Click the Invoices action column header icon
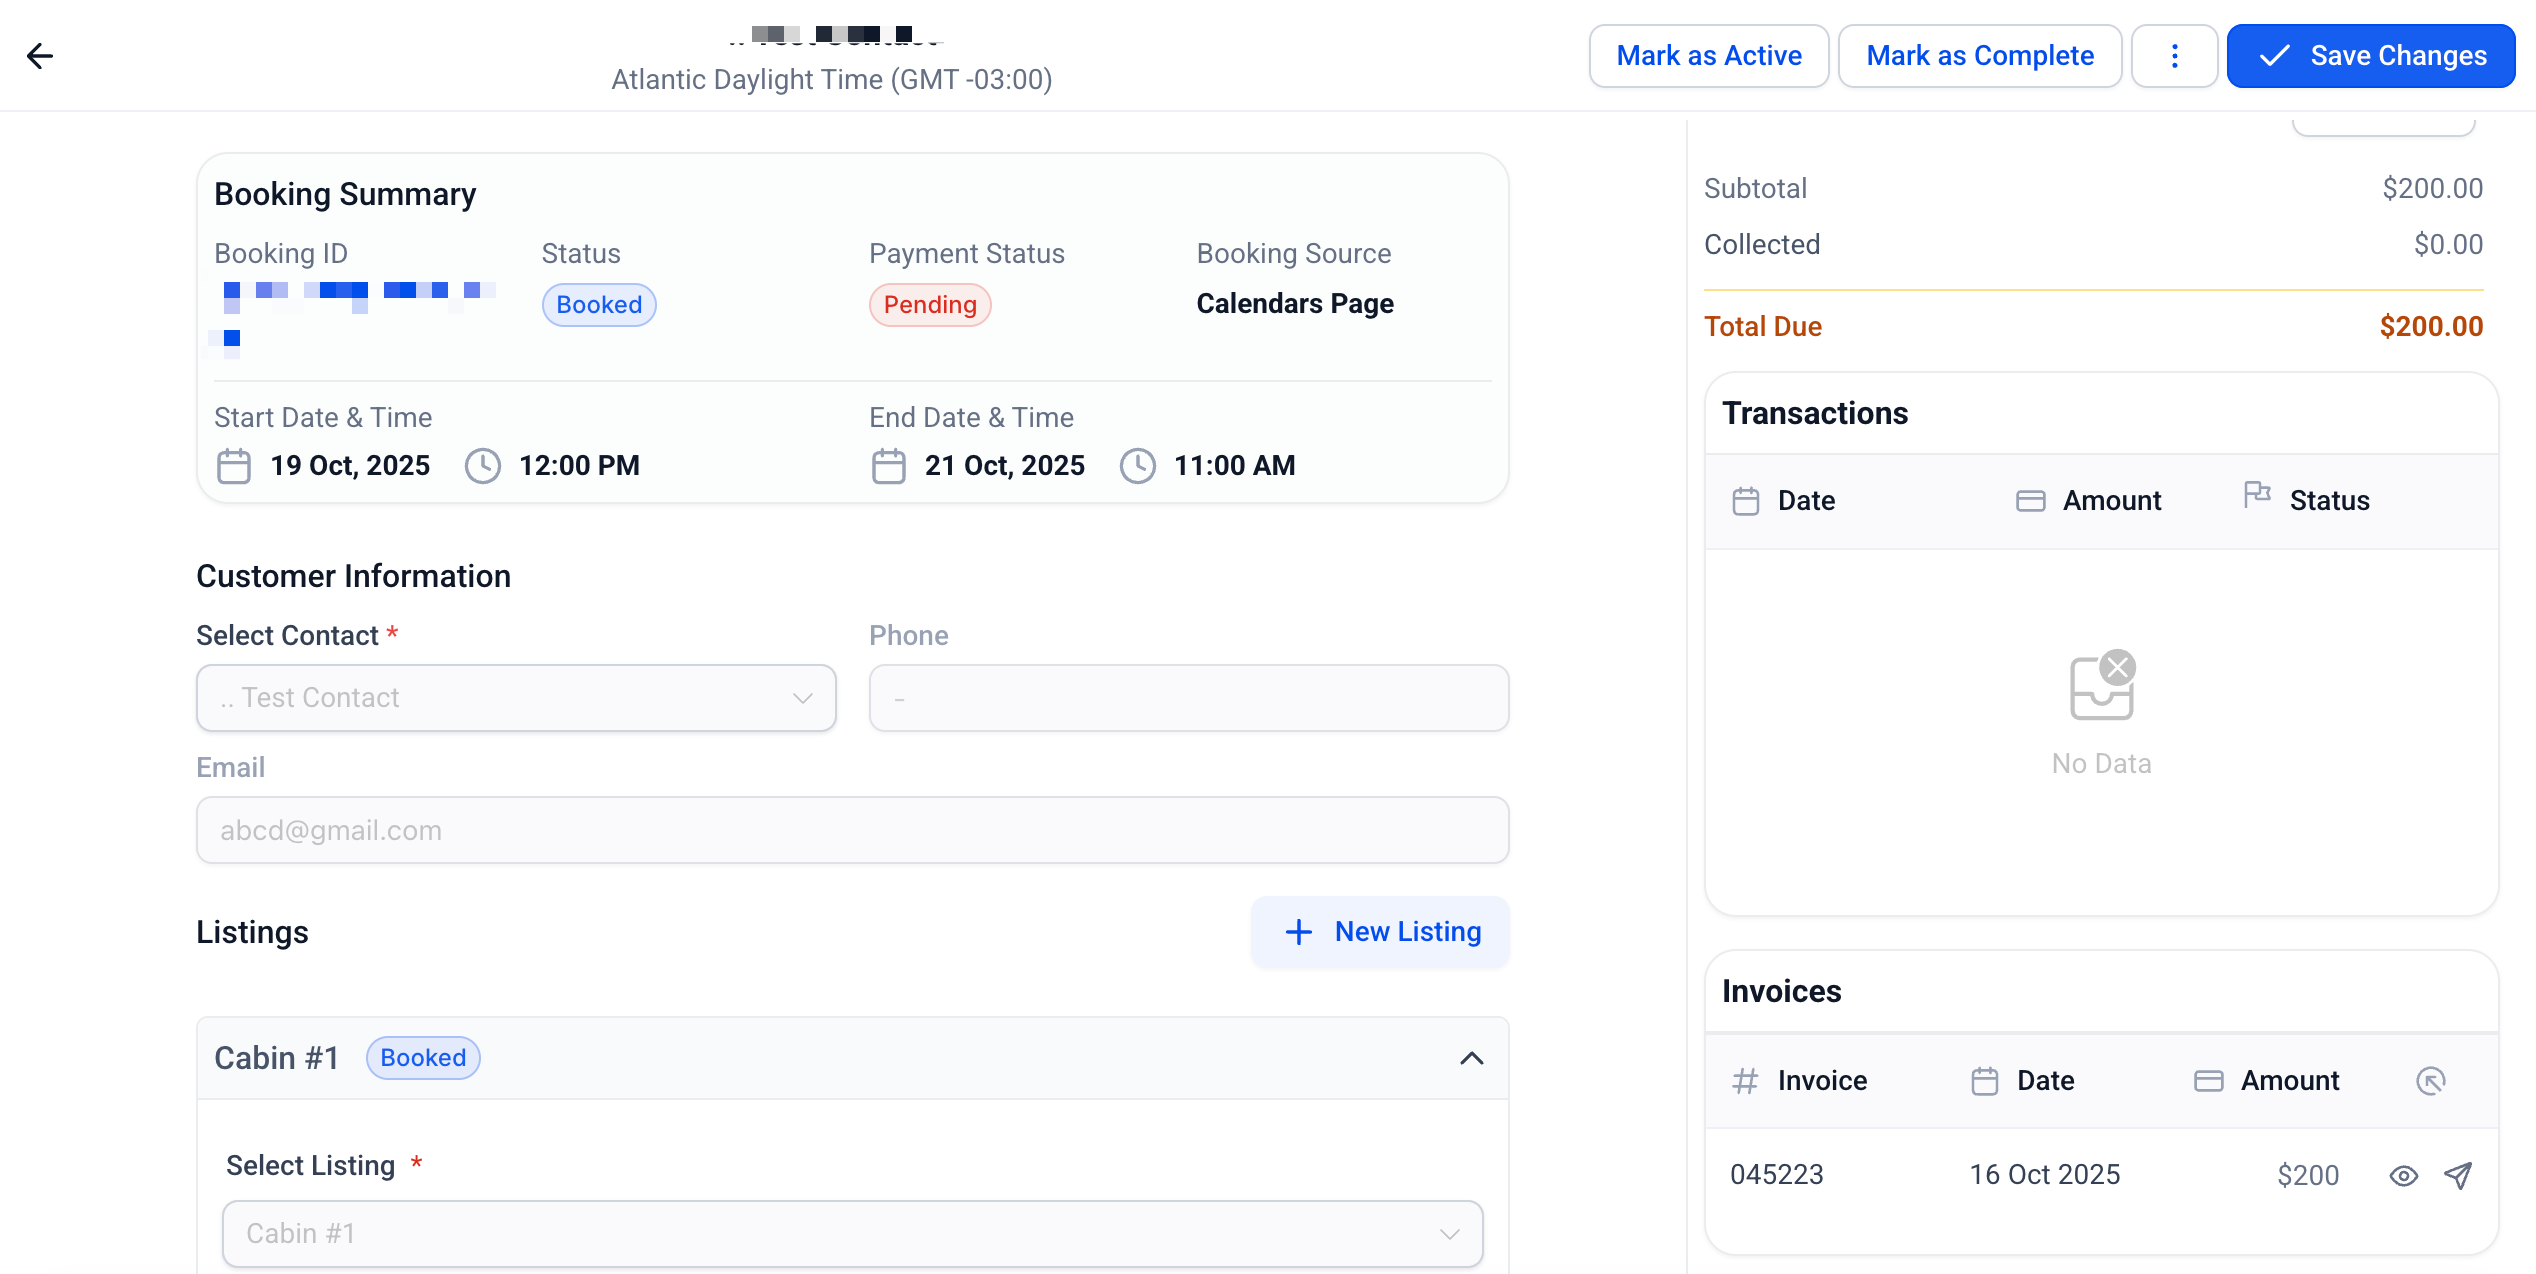Viewport: 2536px width, 1274px height. 2430,1081
